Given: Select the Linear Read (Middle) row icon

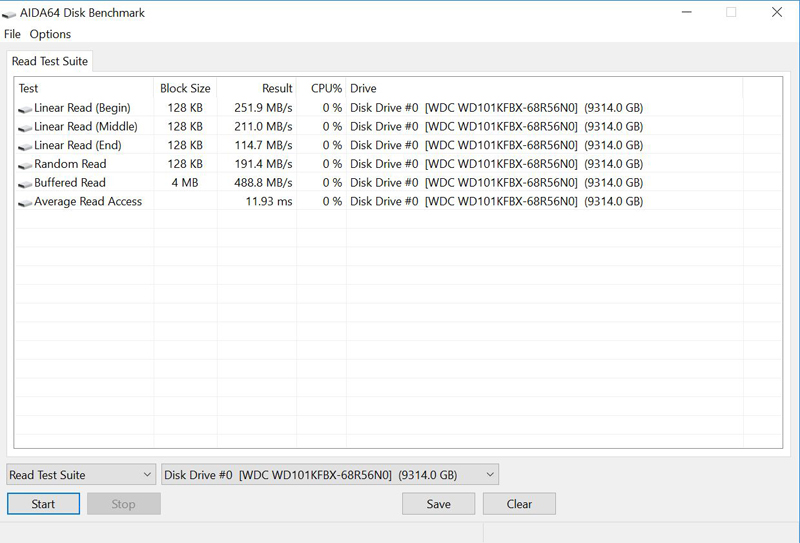Looking at the screenshot, I should tap(25, 128).
